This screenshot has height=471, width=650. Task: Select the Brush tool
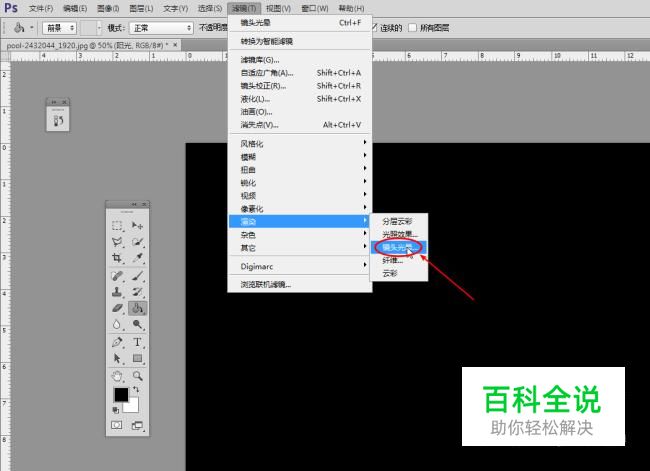[x=137, y=276]
